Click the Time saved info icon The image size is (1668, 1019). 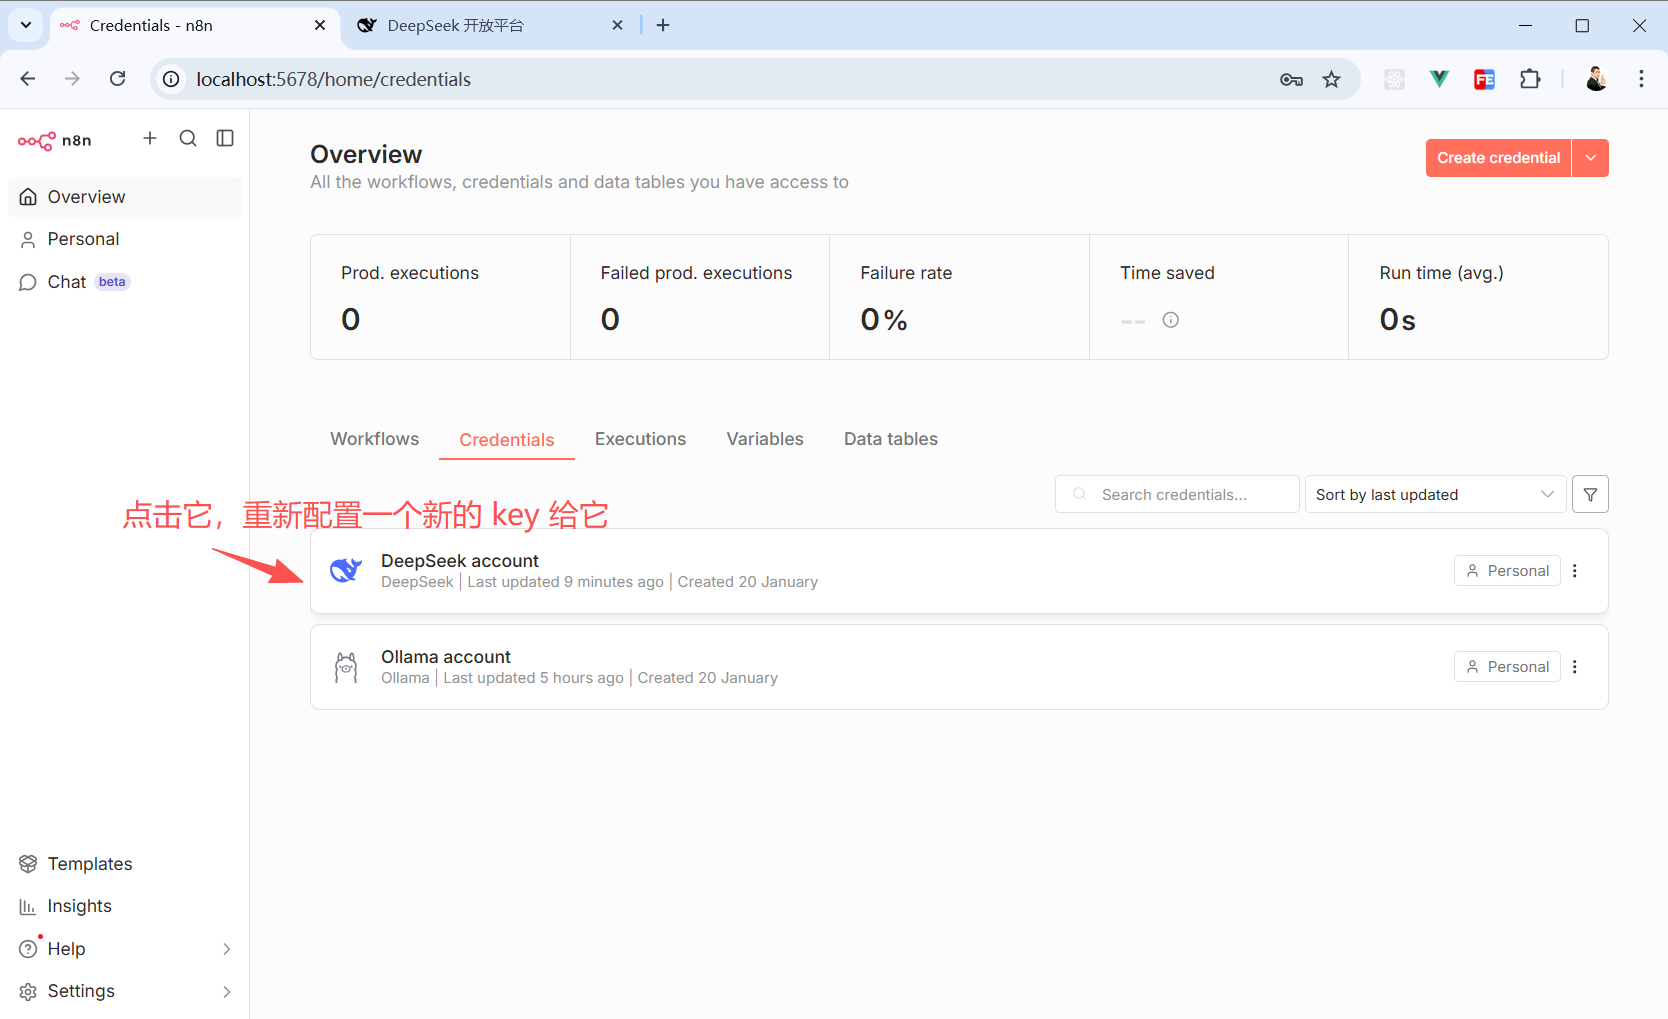tap(1170, 320)
